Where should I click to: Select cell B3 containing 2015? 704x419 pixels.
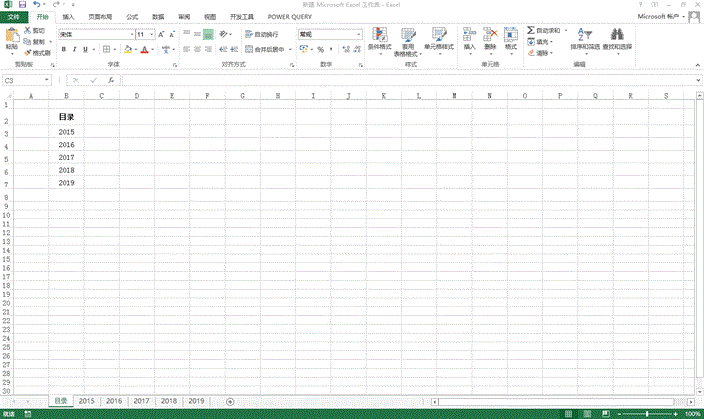[66, 132]
